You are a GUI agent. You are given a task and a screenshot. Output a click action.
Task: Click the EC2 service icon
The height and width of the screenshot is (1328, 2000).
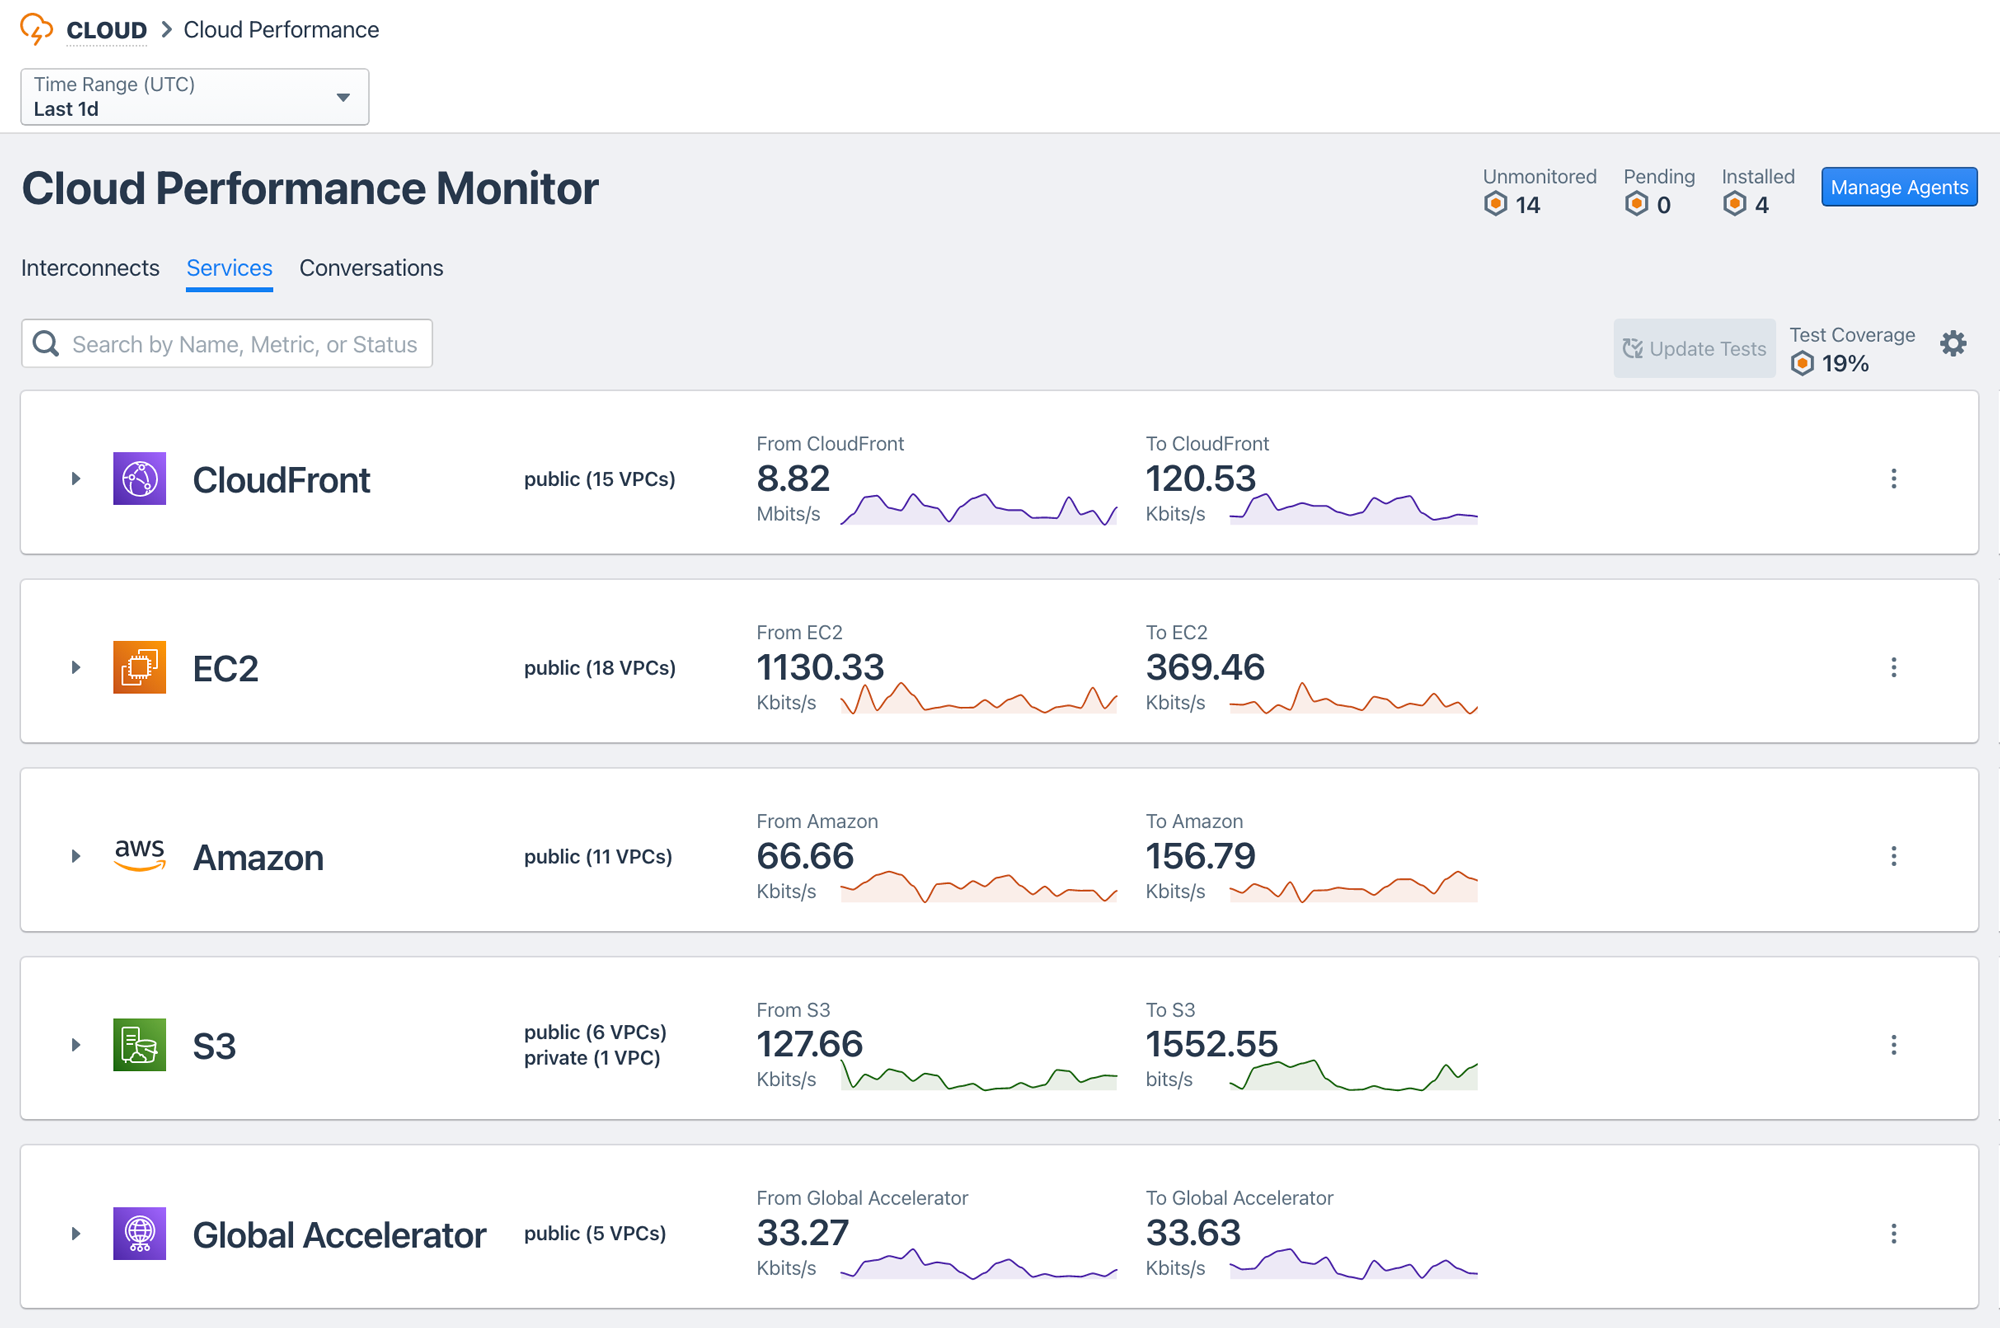pos(140,667)
